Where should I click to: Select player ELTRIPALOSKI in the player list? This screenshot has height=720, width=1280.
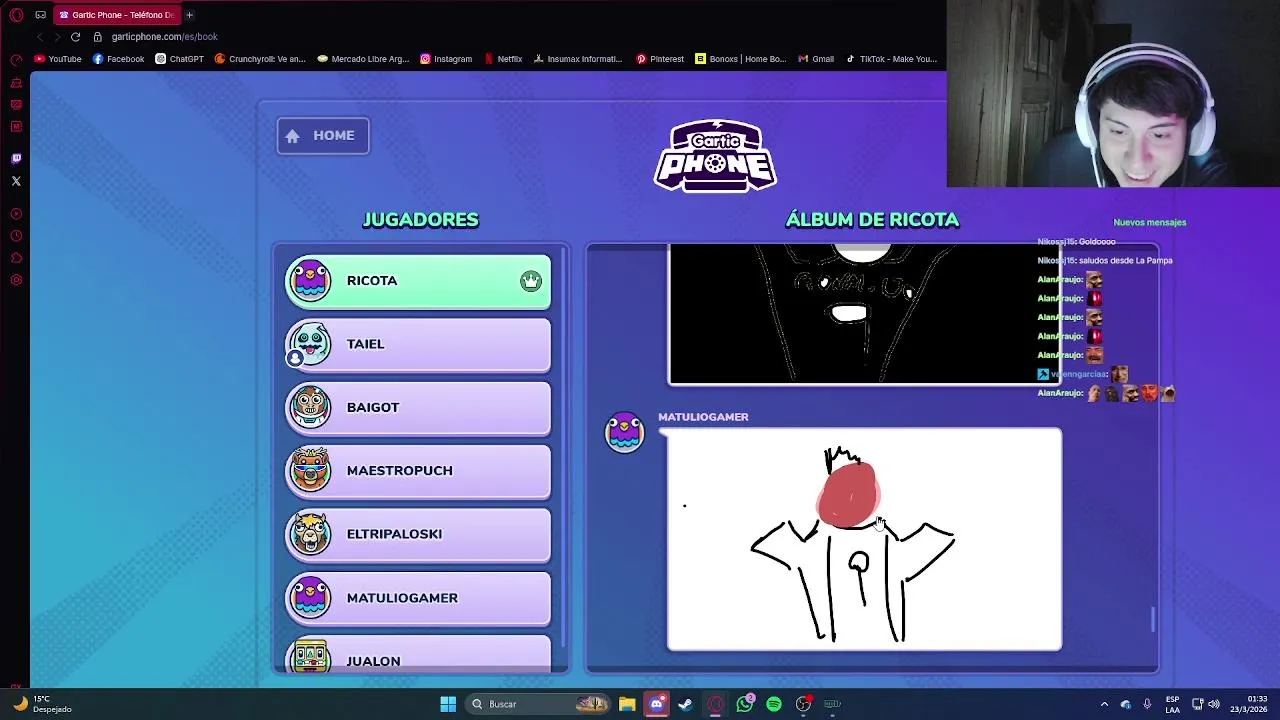(x=418, y=534)
